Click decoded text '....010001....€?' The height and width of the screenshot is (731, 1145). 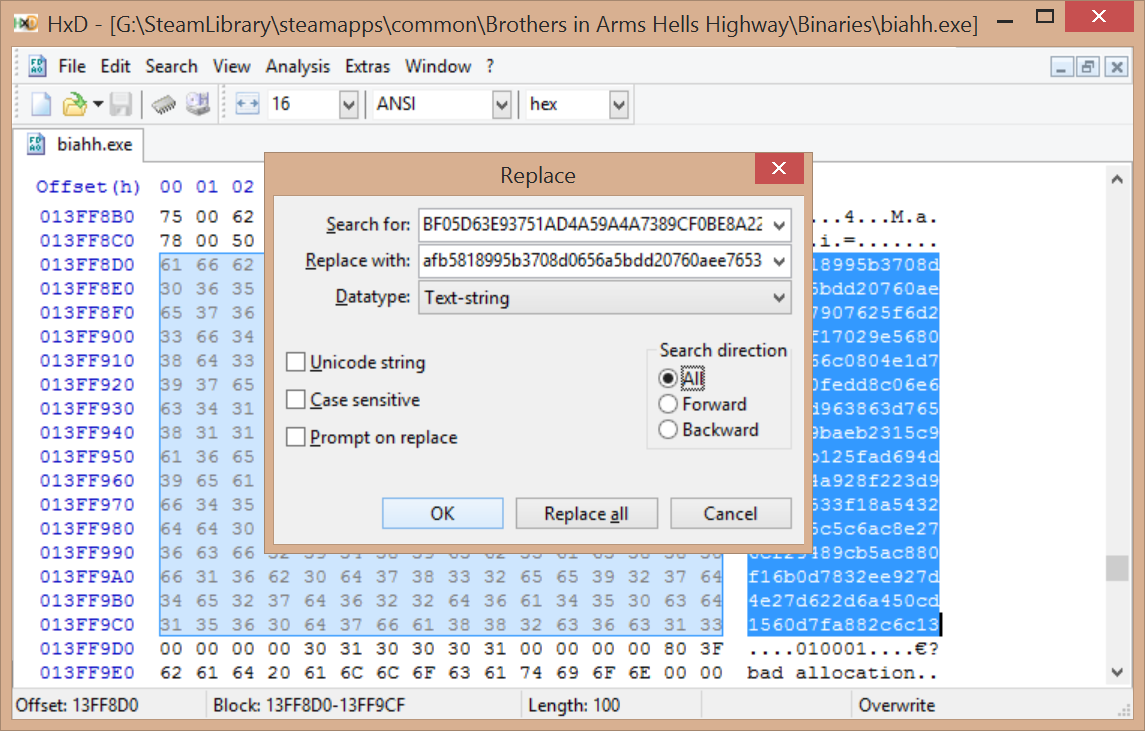[x=842, y=648]
